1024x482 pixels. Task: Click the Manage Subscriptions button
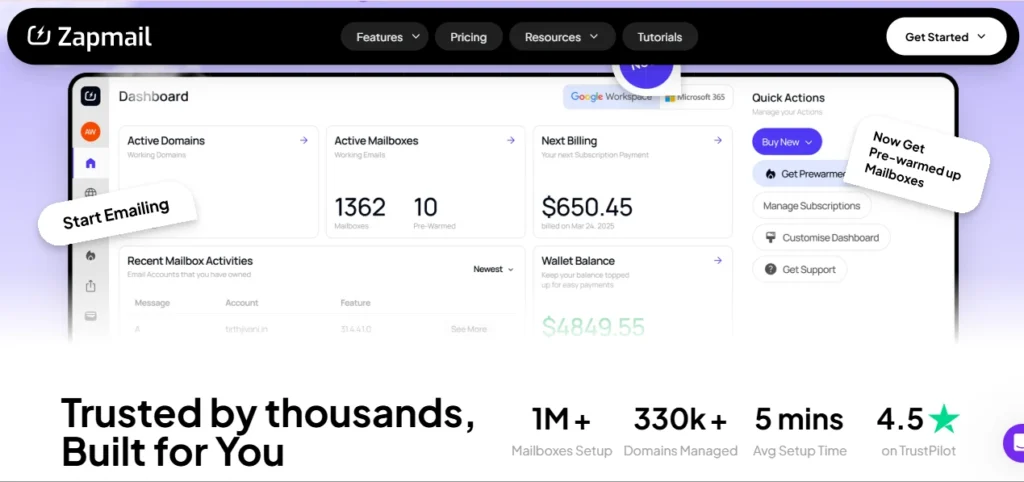[812, 206]
